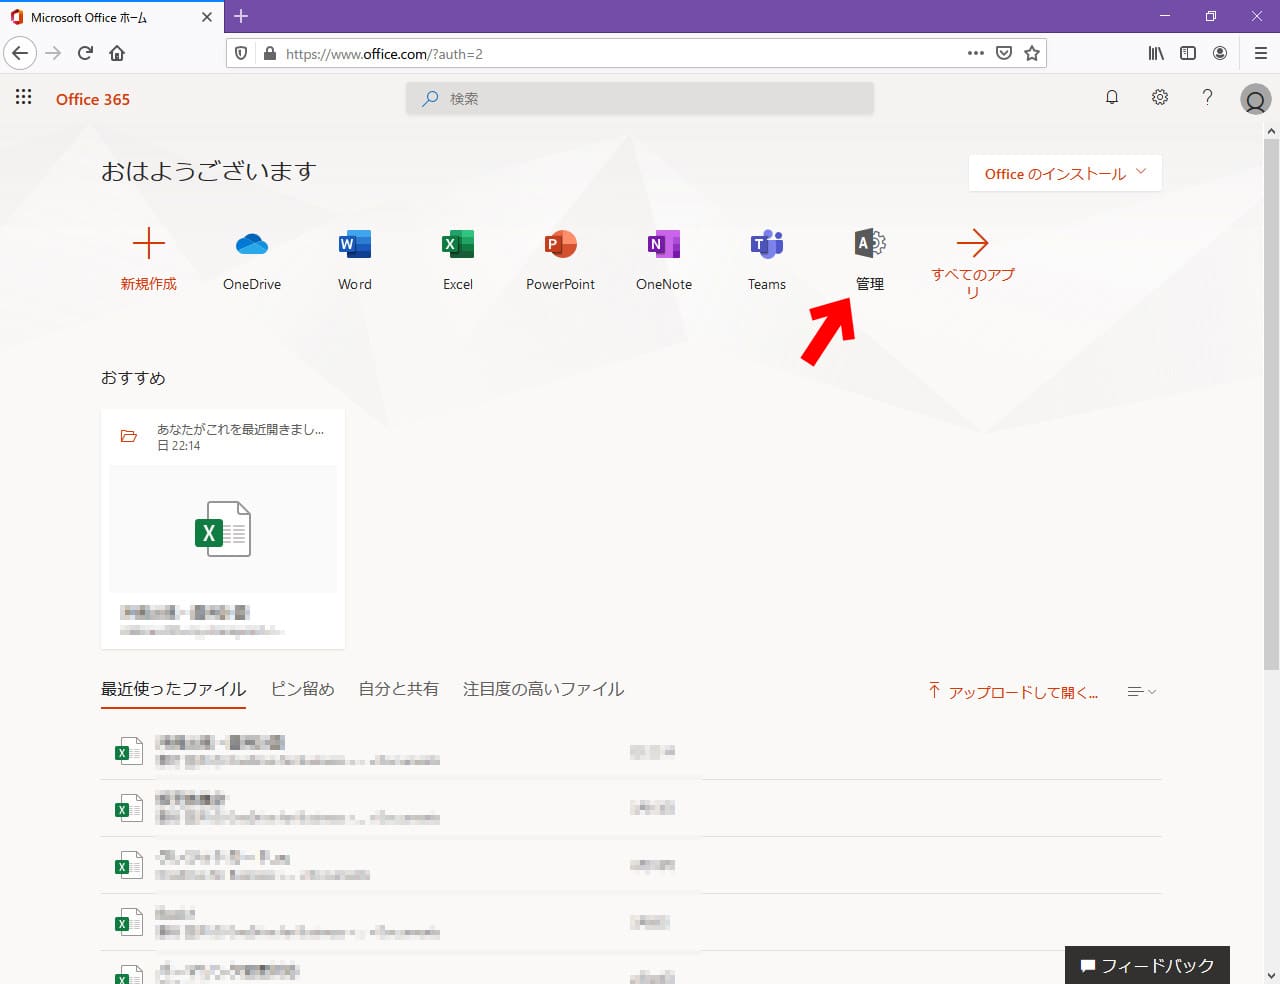
Task: Switch to ピン留め tab
Action: tap(302, 689)
